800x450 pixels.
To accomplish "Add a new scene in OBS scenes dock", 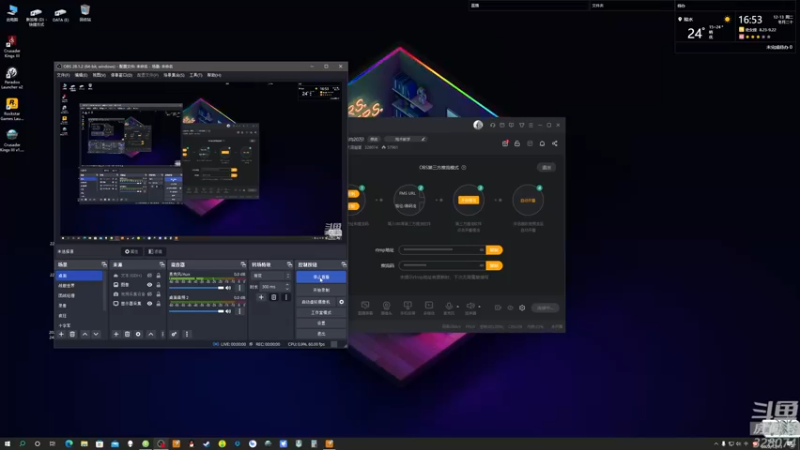I will click(x=61, y=334).
